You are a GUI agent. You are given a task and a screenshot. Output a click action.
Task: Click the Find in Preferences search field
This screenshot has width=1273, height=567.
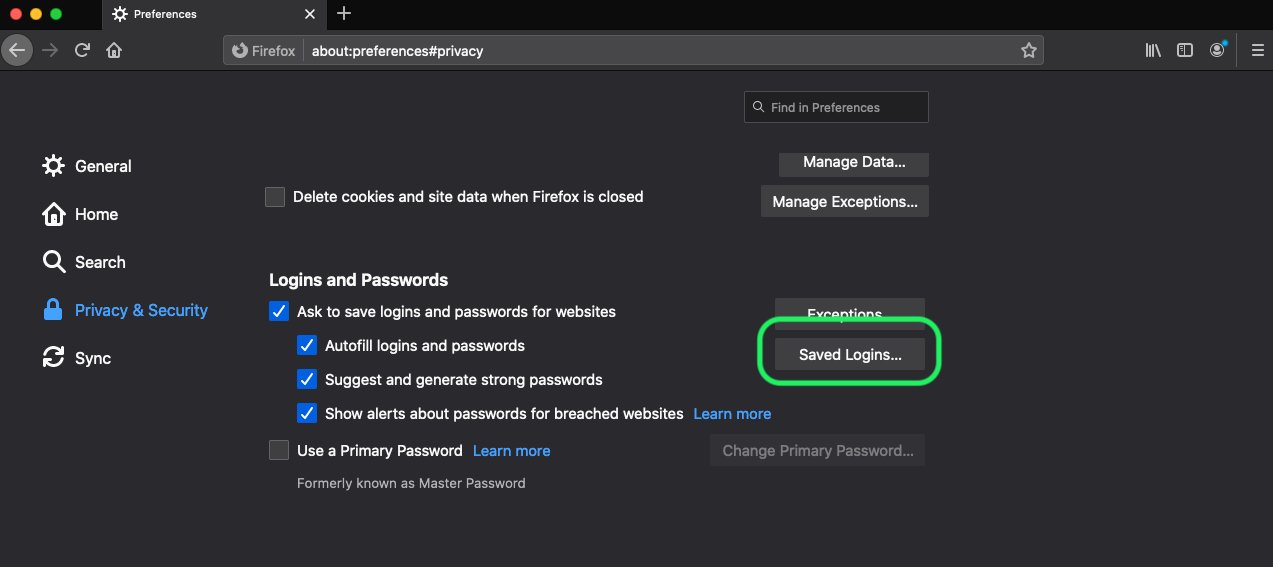(x=836, y=107)
